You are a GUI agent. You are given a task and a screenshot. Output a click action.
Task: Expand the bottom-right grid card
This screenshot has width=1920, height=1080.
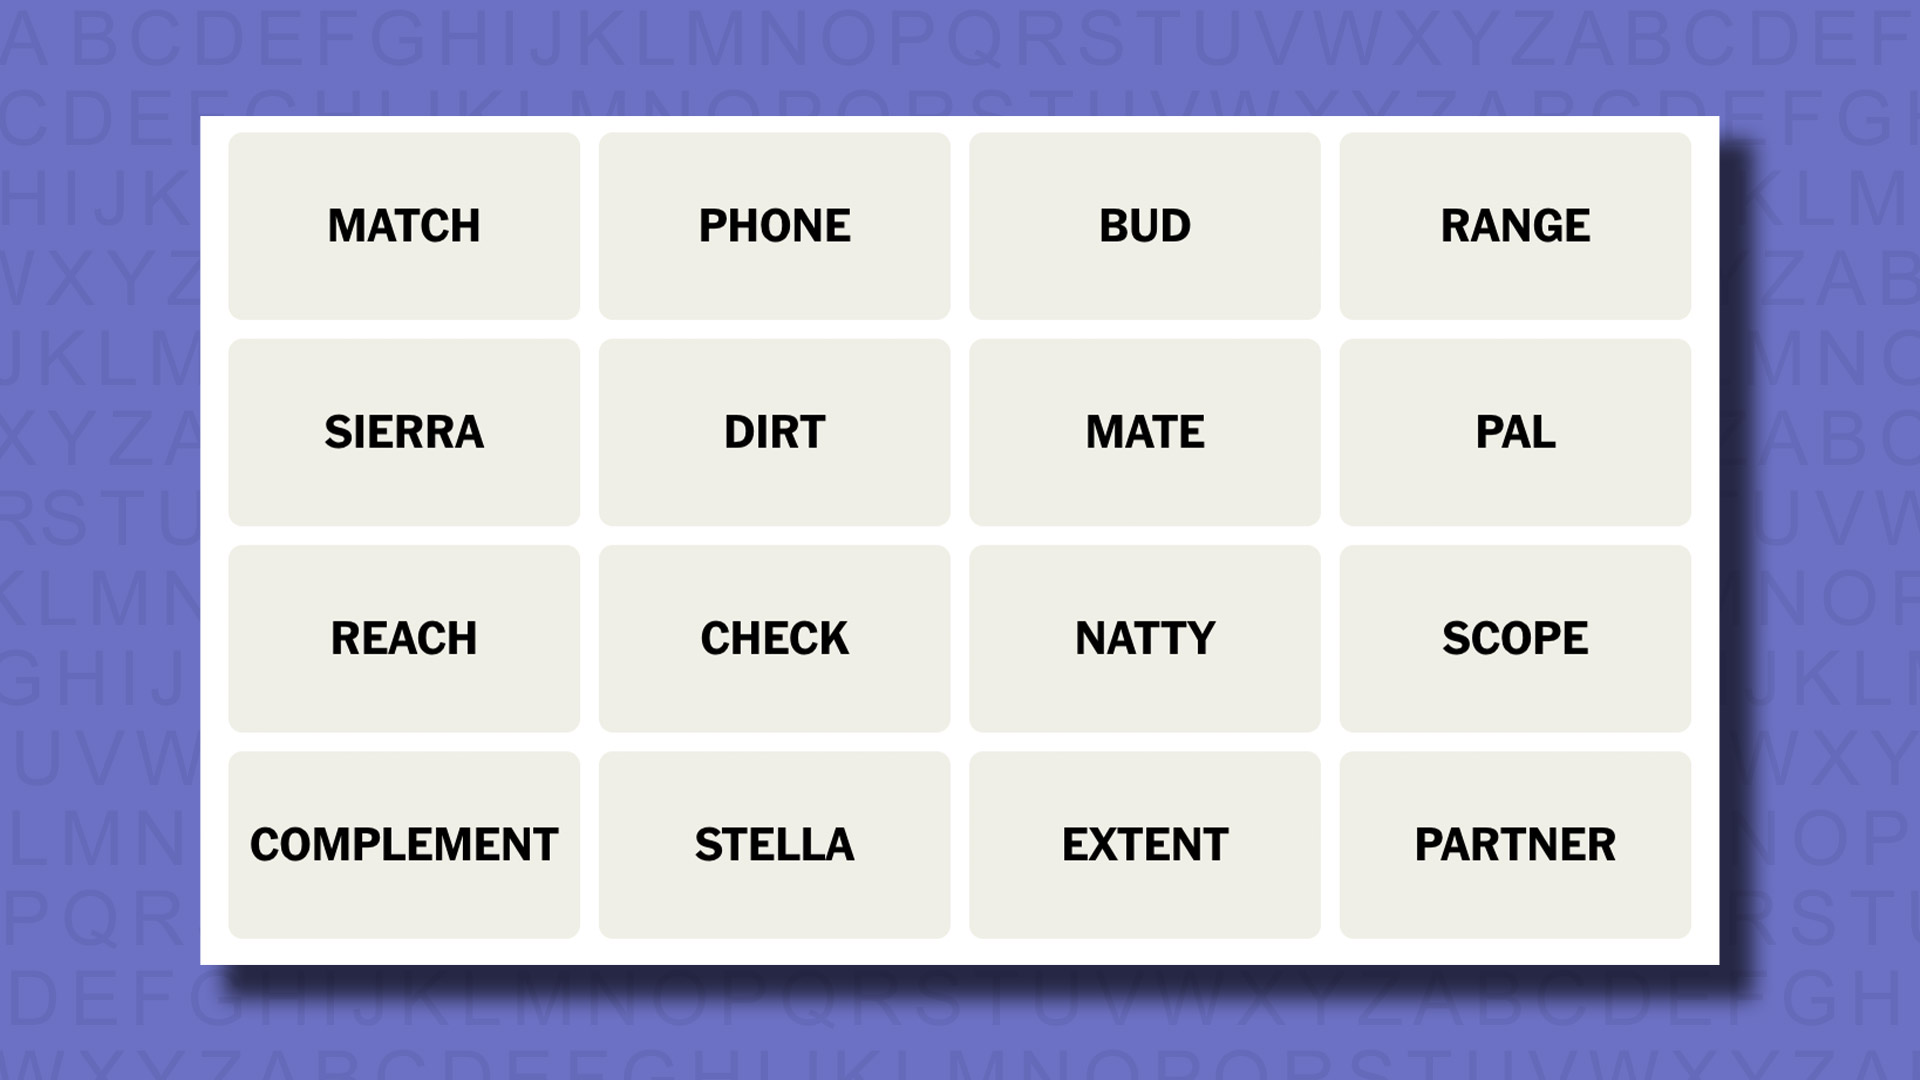coord(1515,844)
